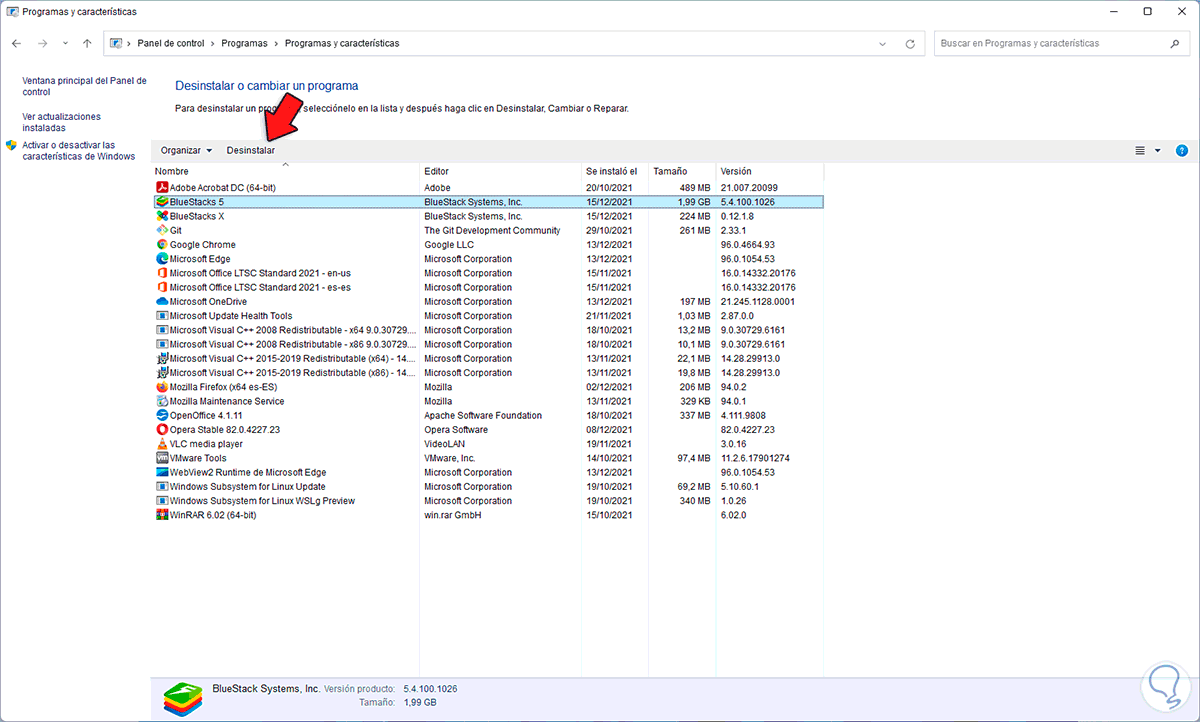This screenshot has width=1200, height=722.
Task: Click version 96.0.4664.93 of Chrome
Action: (747, 244)
